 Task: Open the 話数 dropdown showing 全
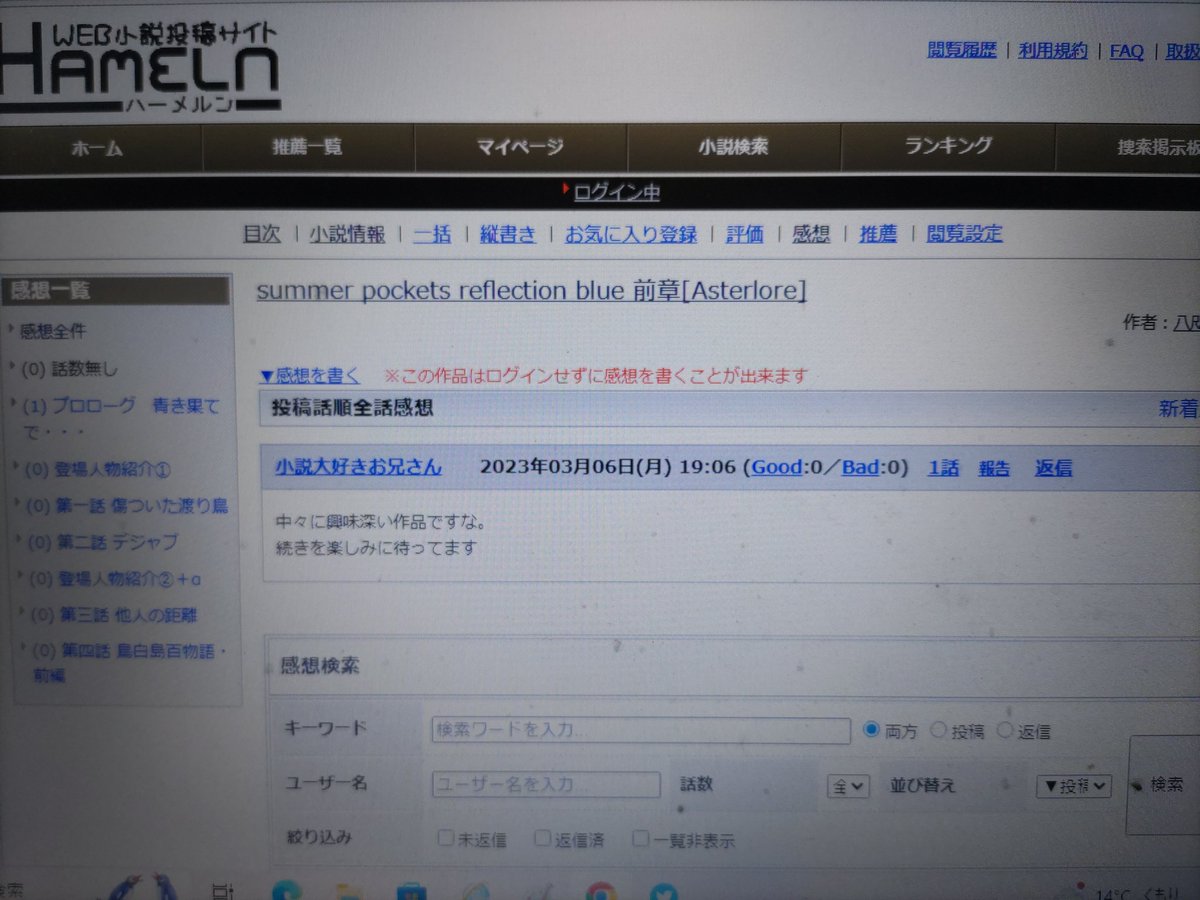click(x=850, y=786)
